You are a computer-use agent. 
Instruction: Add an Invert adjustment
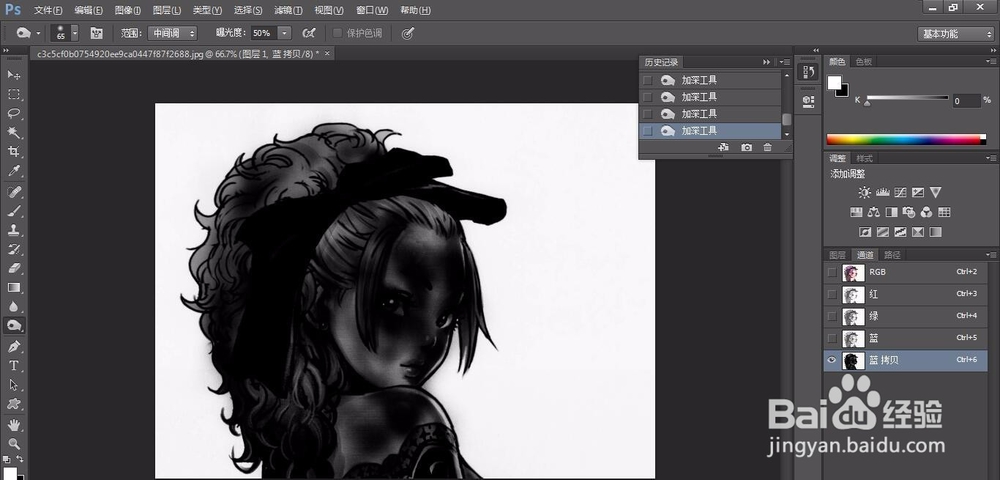pyautogui.click(x=865, y=231)
